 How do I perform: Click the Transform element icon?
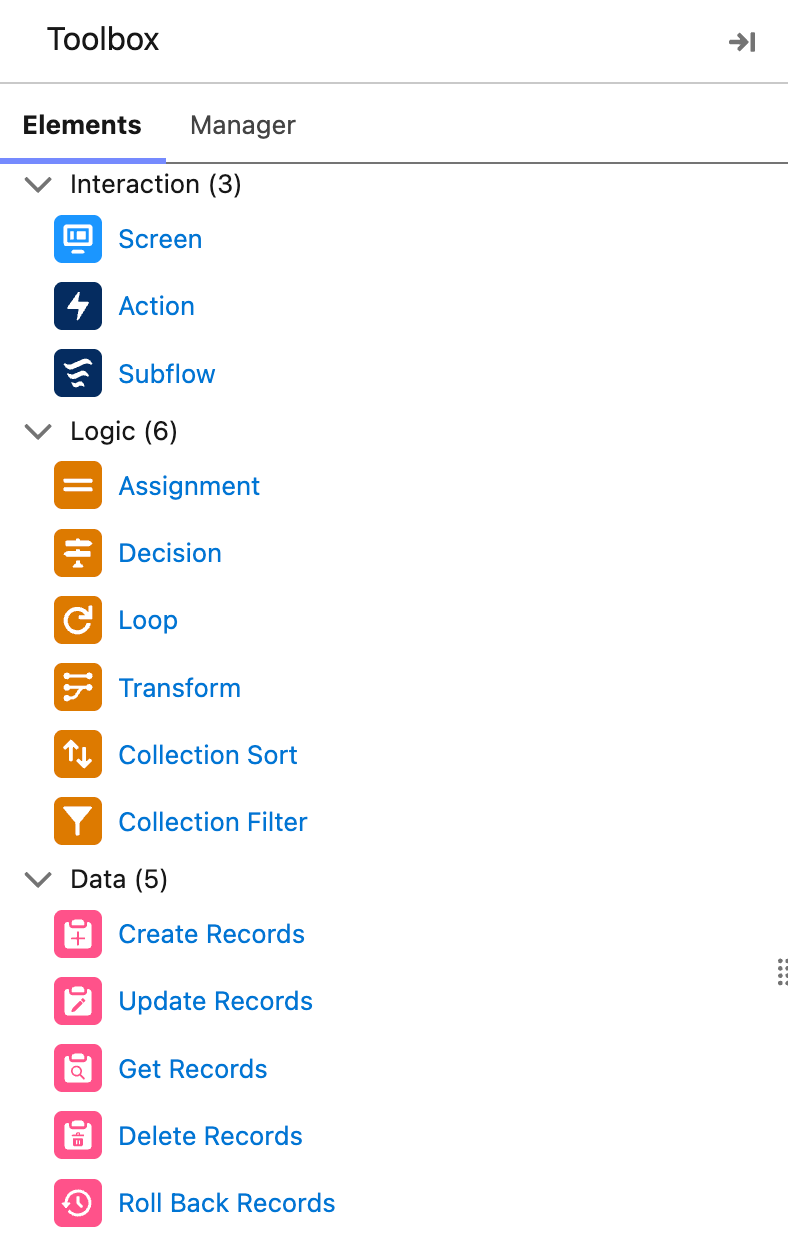coord(78,688)
